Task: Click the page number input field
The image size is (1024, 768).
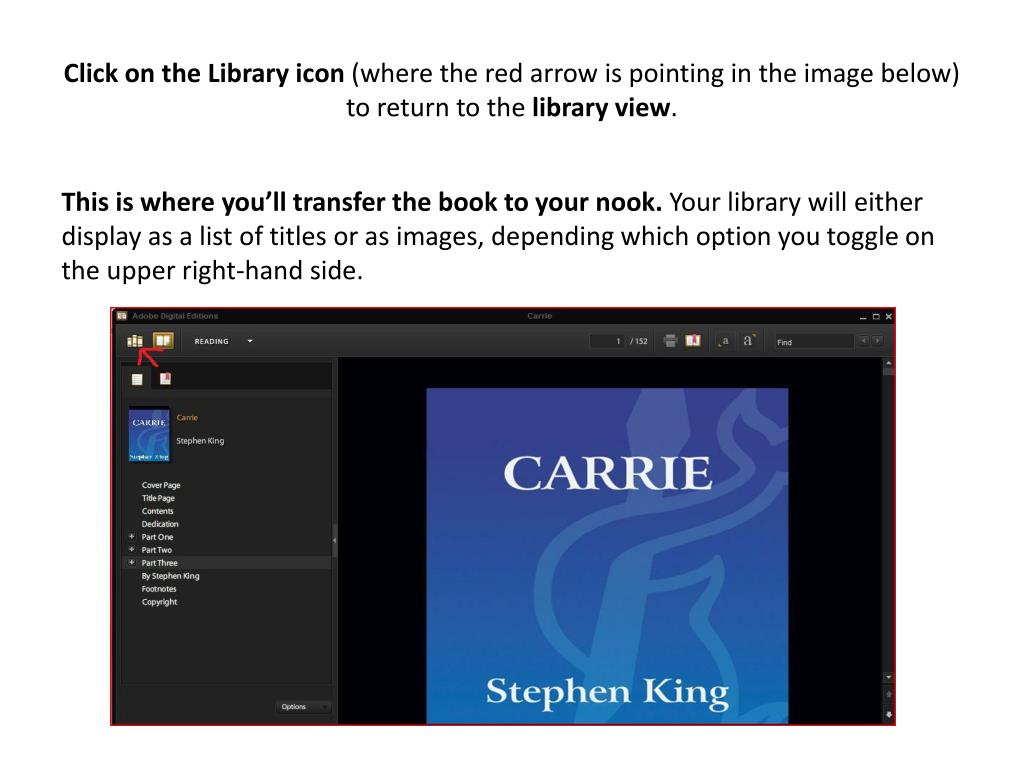Action: (x=607, y=341)
